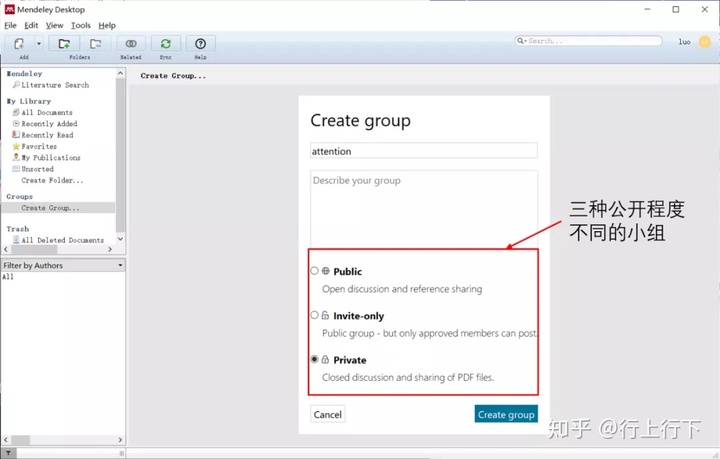720x459 pixels.
Task: Click sidebar scroll up arrow
Action: click(120, 73)
